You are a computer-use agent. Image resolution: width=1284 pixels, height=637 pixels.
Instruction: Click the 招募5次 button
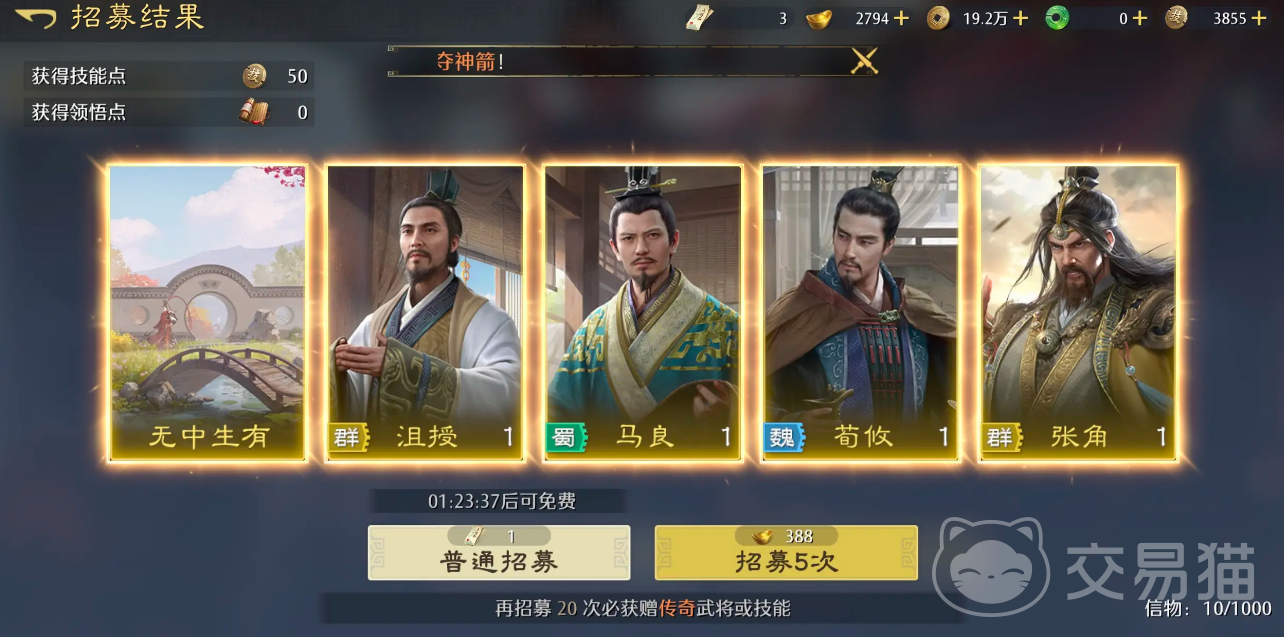coord(786,553)
